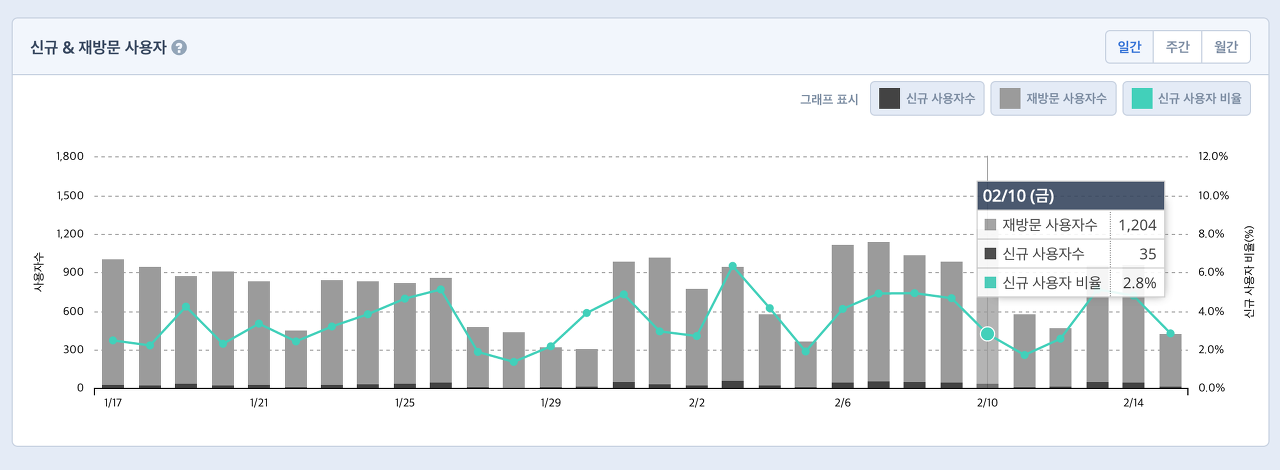
Task: Click the 그래프 표시 label
Action: pos(829,100)
